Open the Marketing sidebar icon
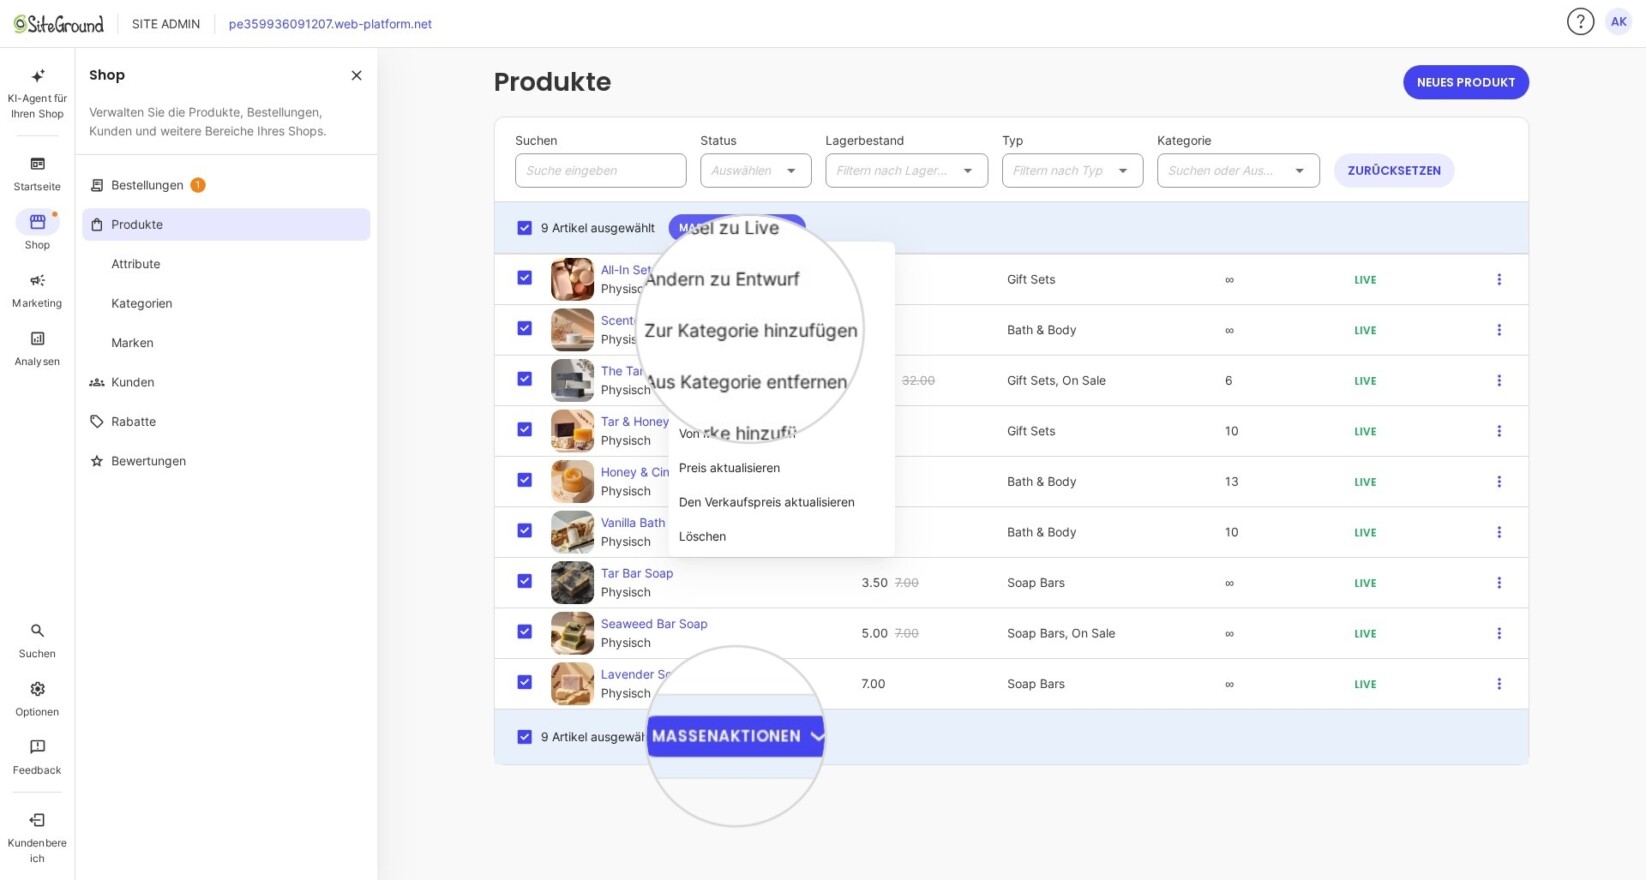The image size is (1646, 880). pyautogui.click(x=37, y=281)
